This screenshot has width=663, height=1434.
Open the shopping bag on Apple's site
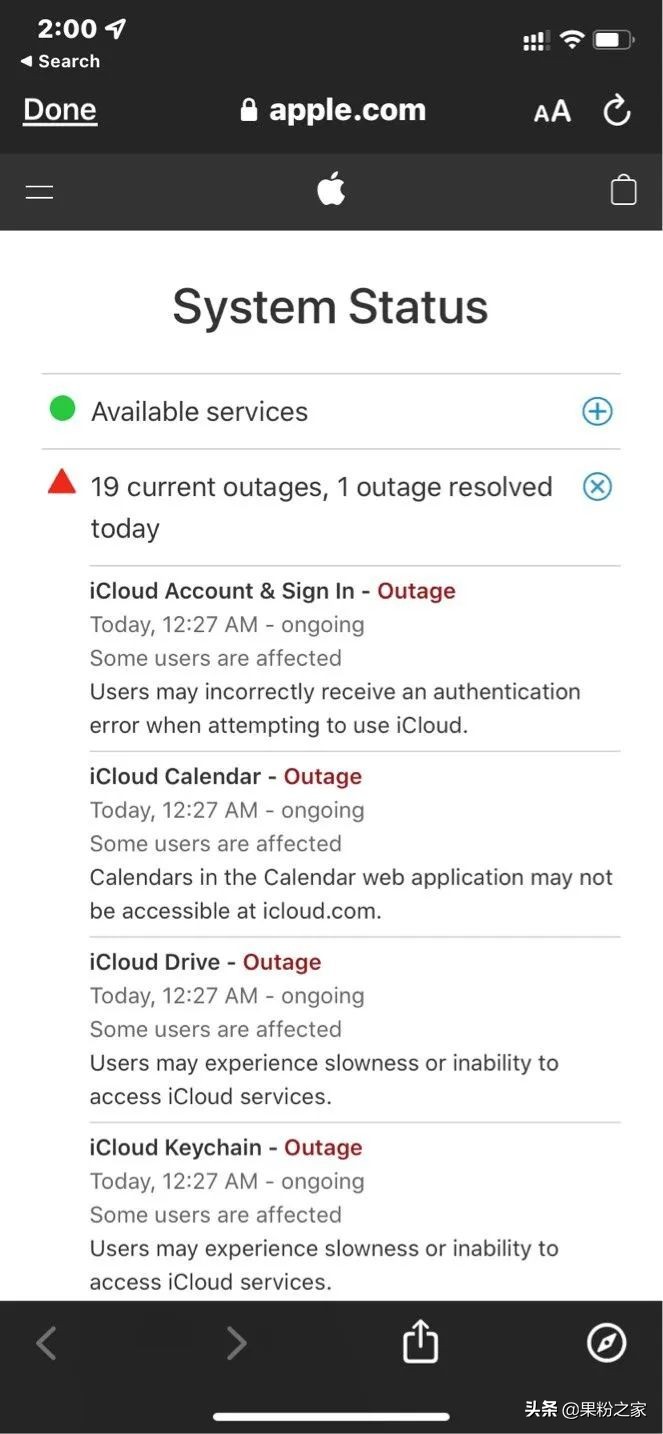point(623,190)
